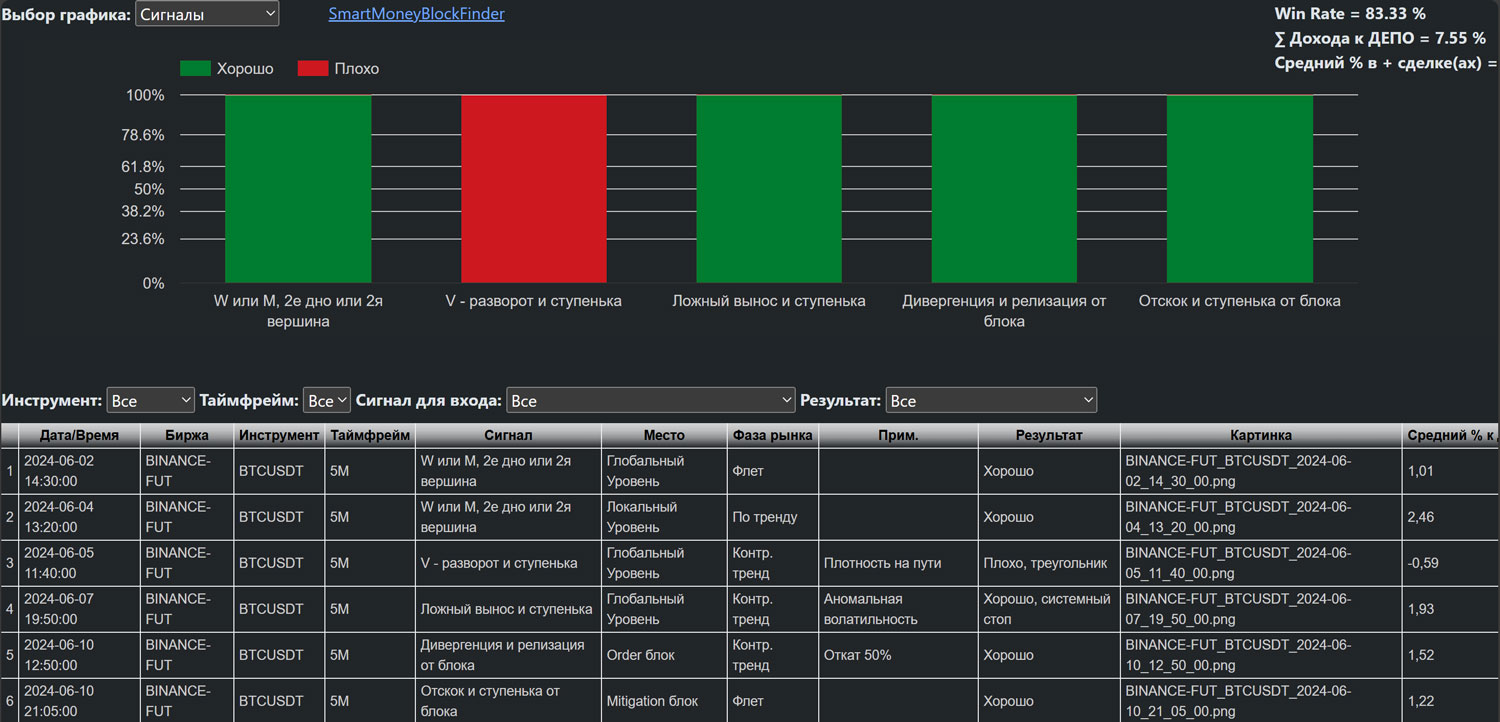Open the Результат filter dropdown
Viewport: 1500px width, 722px height.
point(991,400)
